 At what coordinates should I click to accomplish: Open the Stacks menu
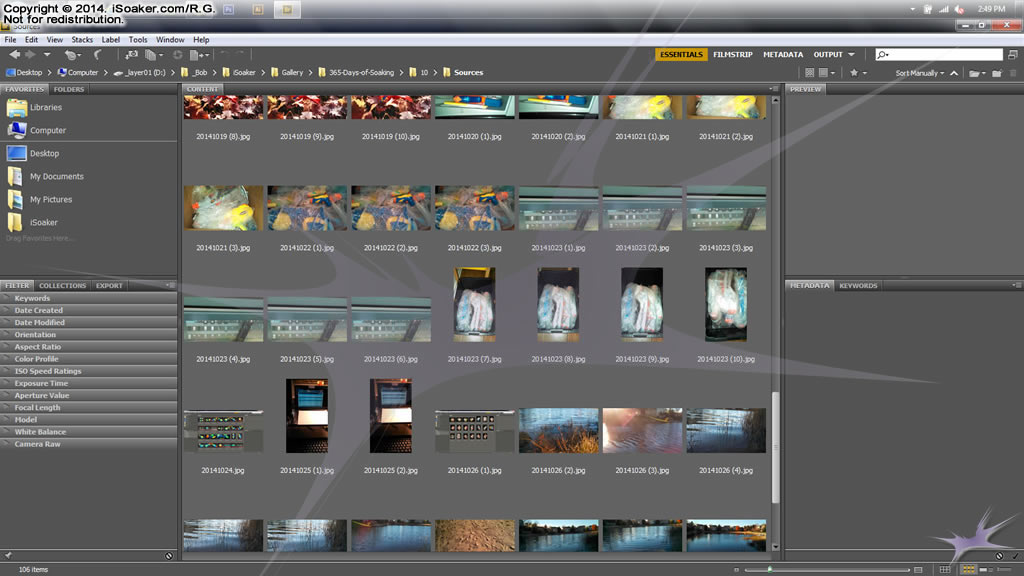[x=82, y=40]
